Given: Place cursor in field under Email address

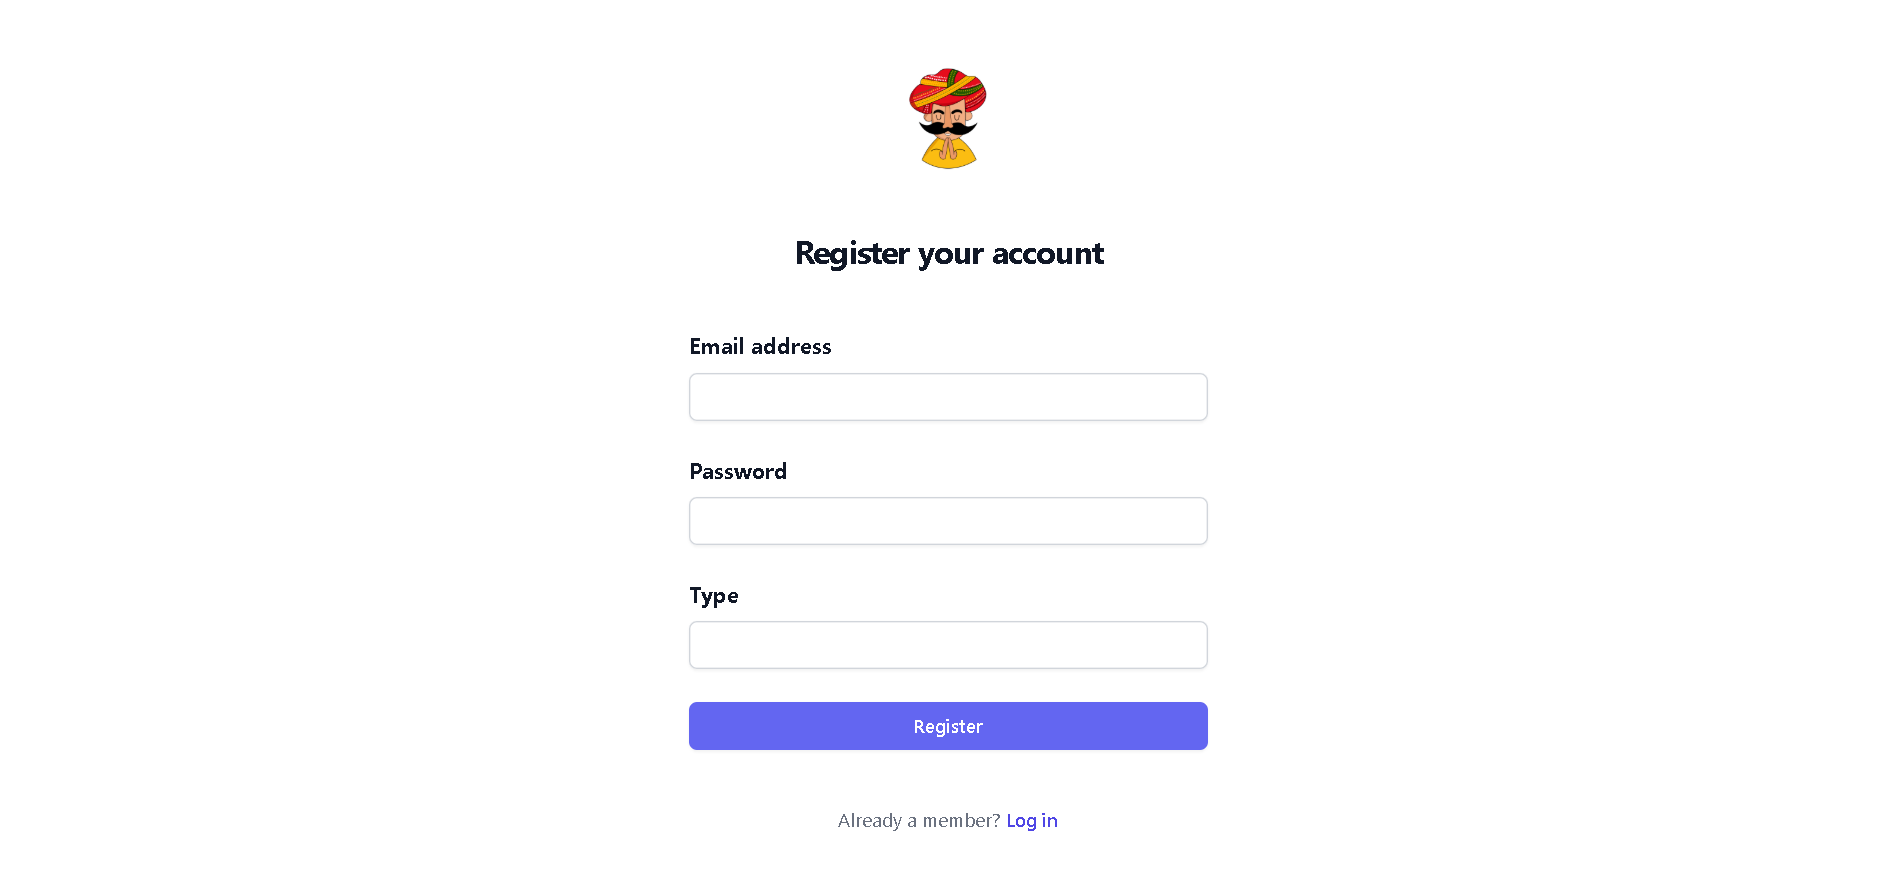Looking at the screenshot, I should [948, 397].
